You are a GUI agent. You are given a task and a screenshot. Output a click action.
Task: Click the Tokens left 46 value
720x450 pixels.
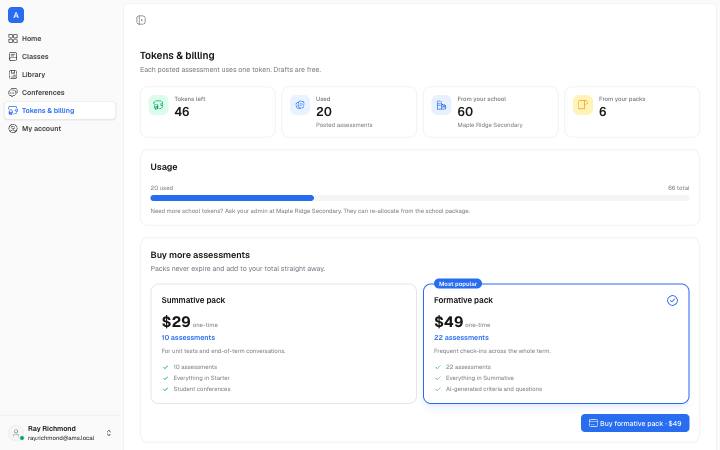point(182,112)
